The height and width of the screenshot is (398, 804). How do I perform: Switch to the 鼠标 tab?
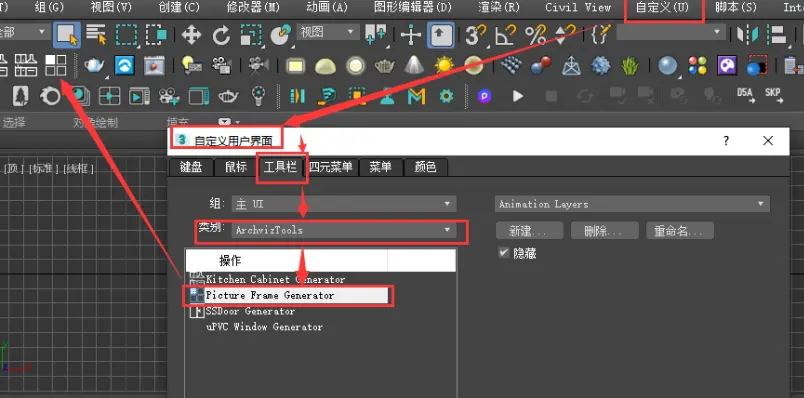[x=236, y=167]
